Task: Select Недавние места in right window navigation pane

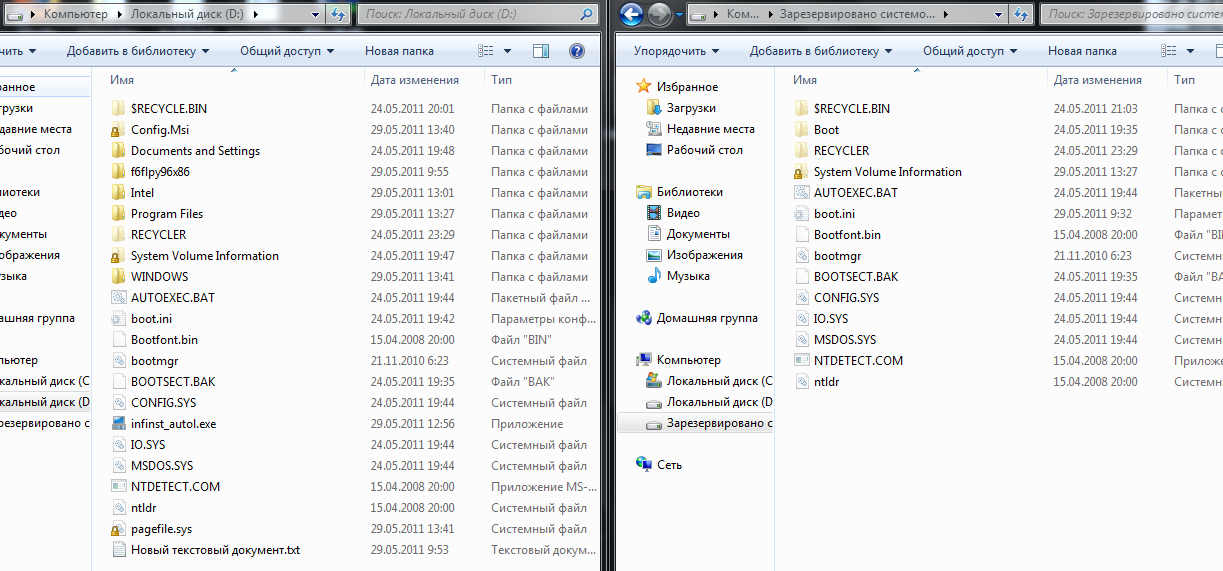Action: pyautogui.click(x=711, y=129)
